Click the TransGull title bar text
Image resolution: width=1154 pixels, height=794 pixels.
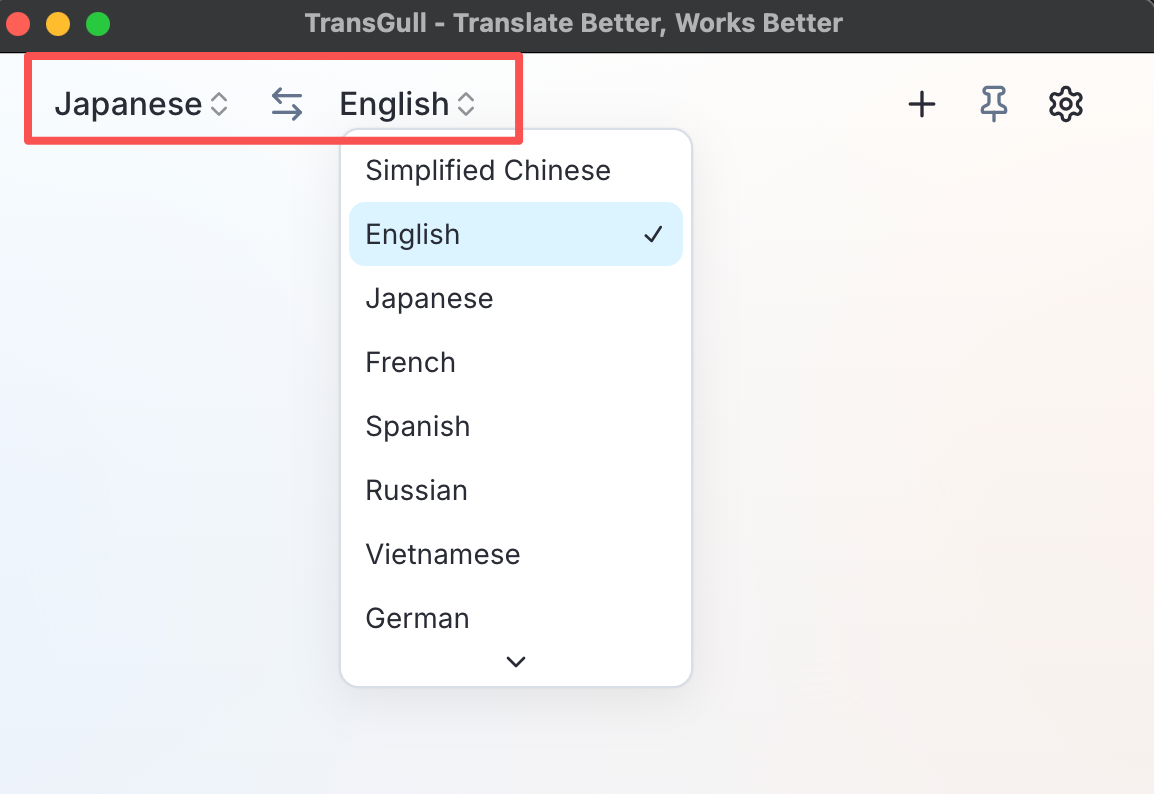[572, 22]
